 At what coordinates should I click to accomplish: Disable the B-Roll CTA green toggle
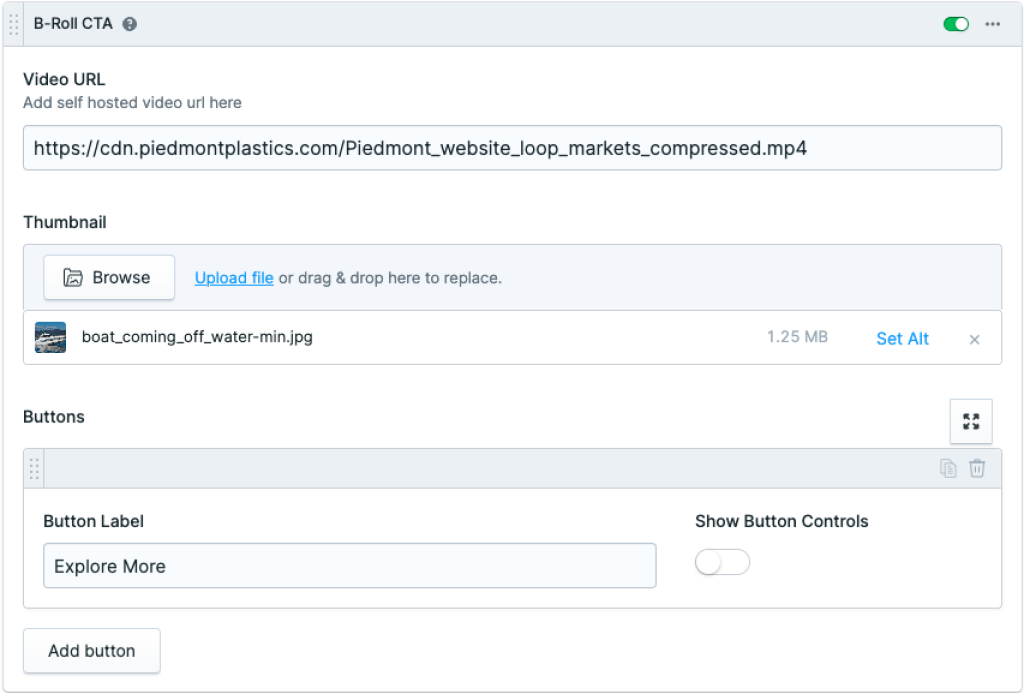tap(956, 24)
